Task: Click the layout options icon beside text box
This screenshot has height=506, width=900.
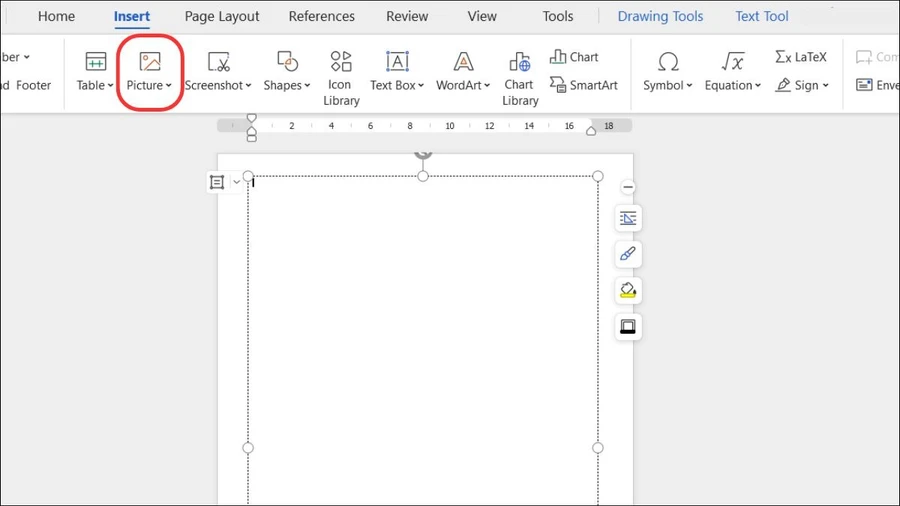Action: (217, 182)
